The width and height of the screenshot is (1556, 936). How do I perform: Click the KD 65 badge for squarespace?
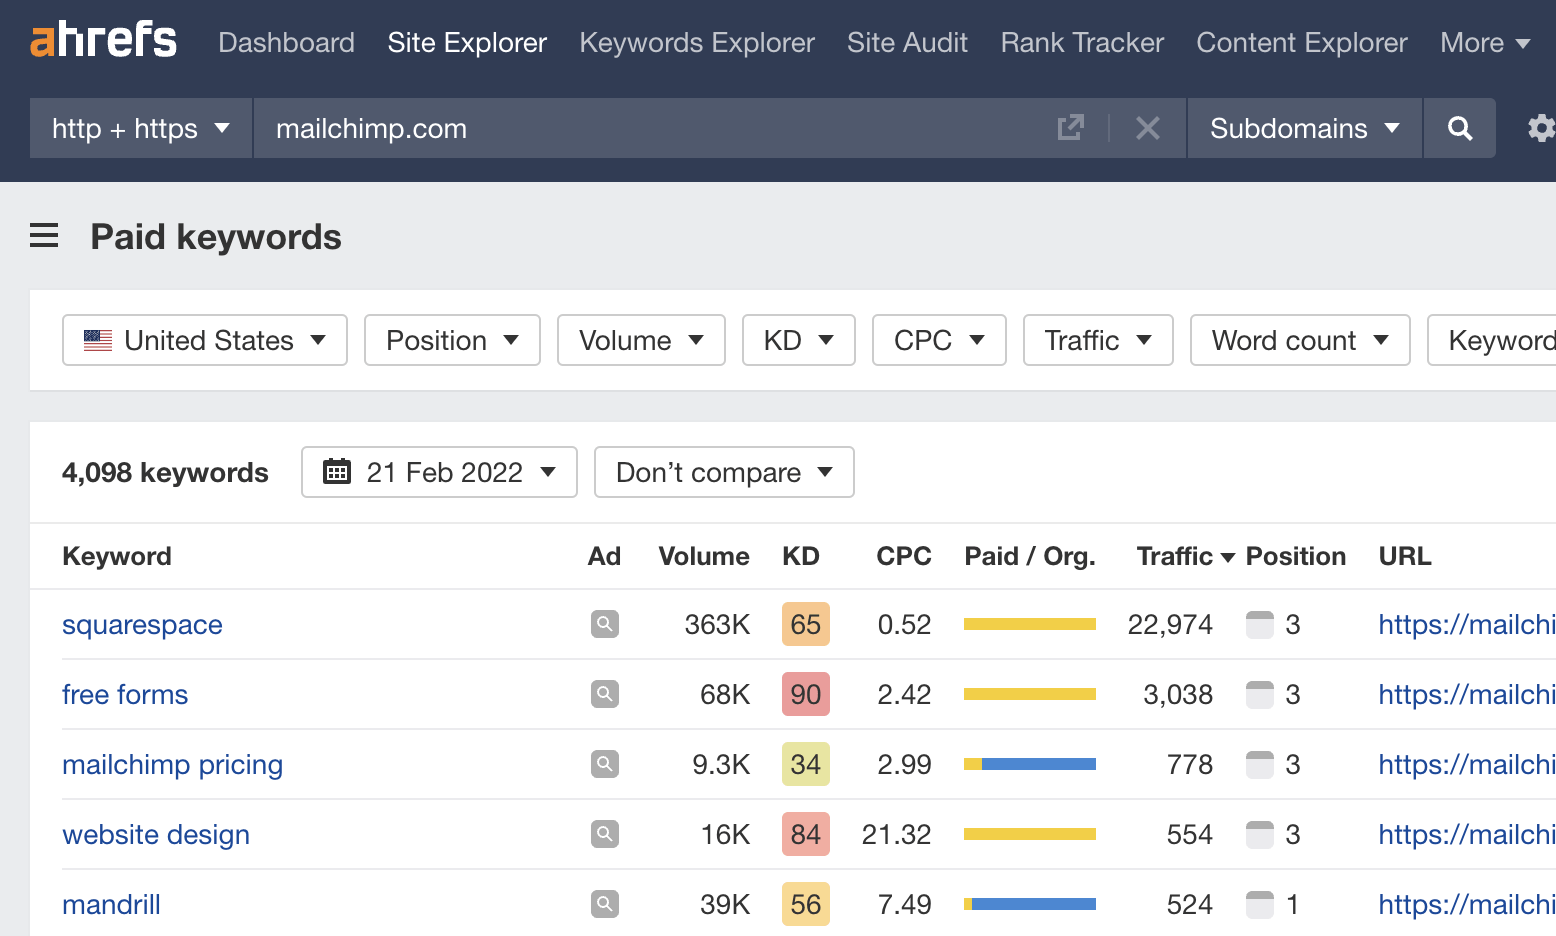[806, 624]
